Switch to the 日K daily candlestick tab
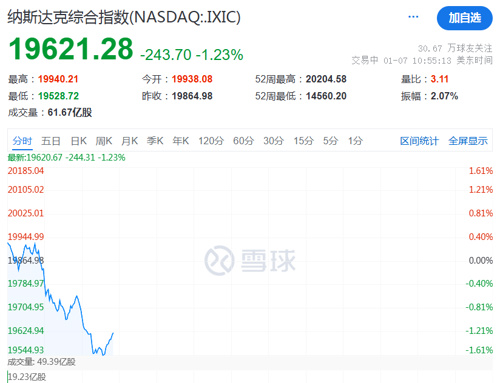Viewport: 500px width, 383px height. [79, 141]
